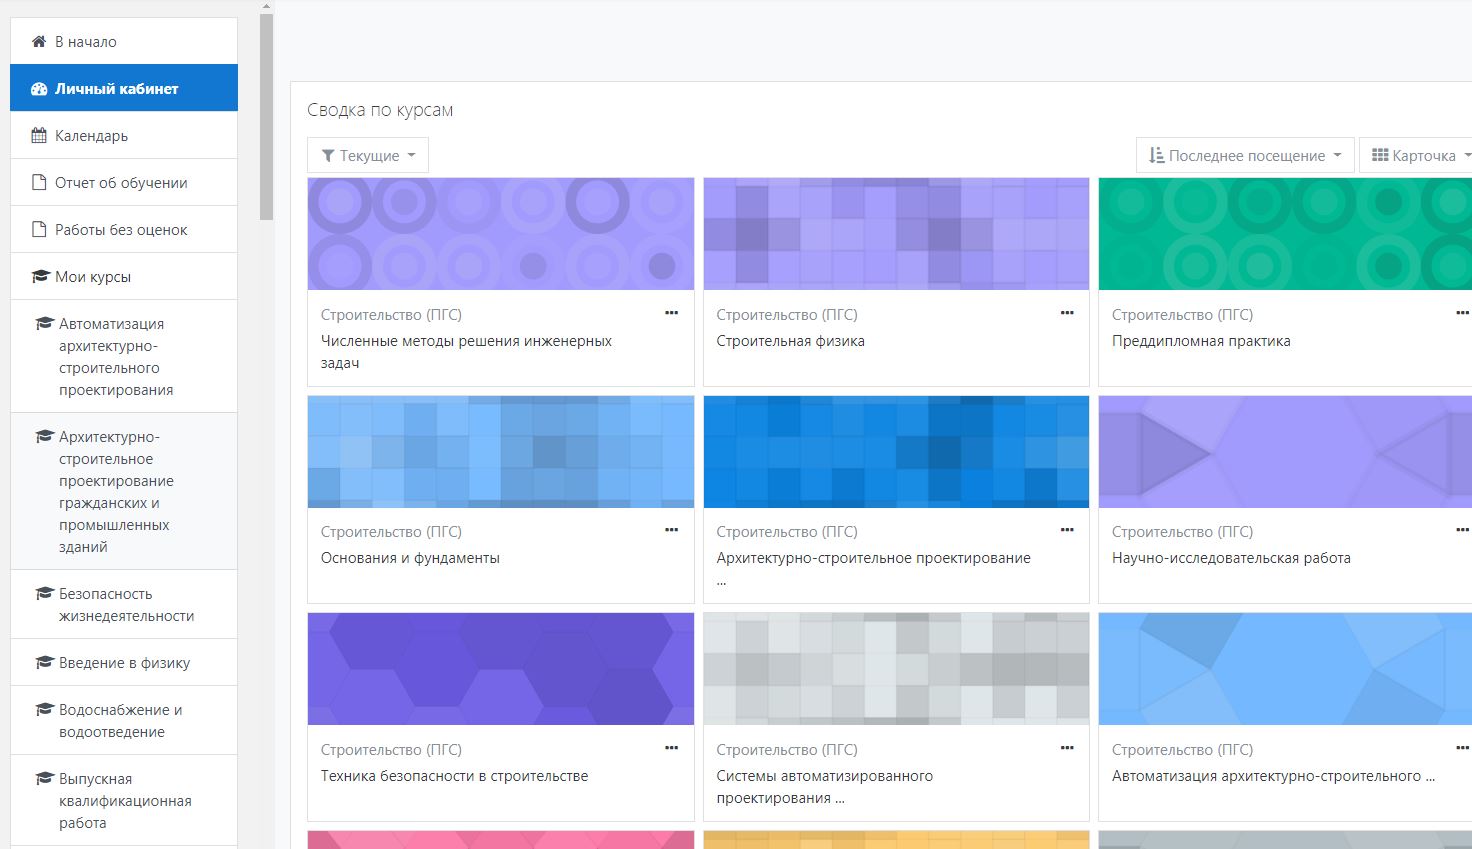Open the course Научно-исследовательская работа

[x=1231, y=558]
